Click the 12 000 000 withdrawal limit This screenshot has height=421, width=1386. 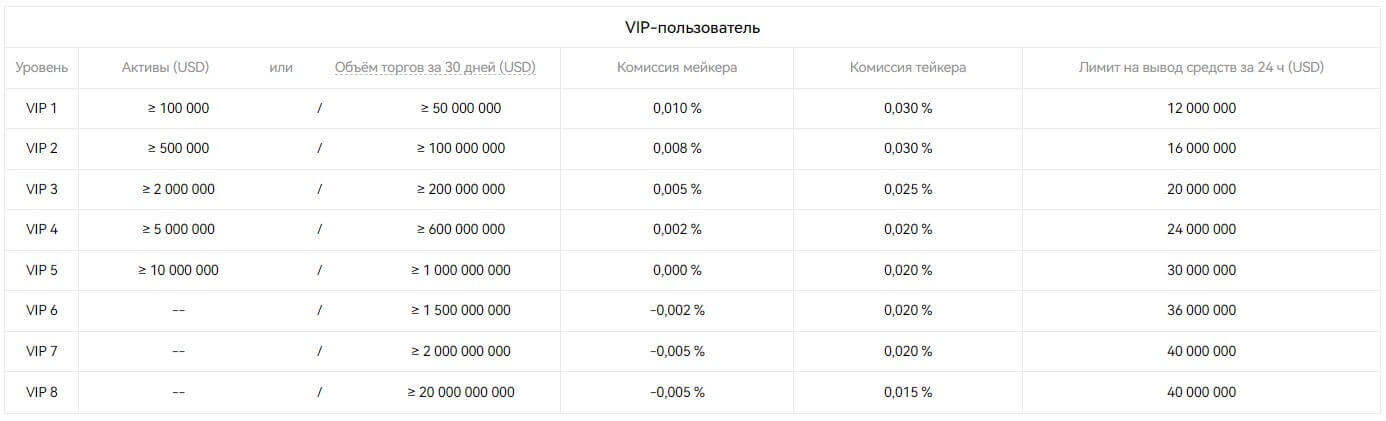pos(1201,108)
